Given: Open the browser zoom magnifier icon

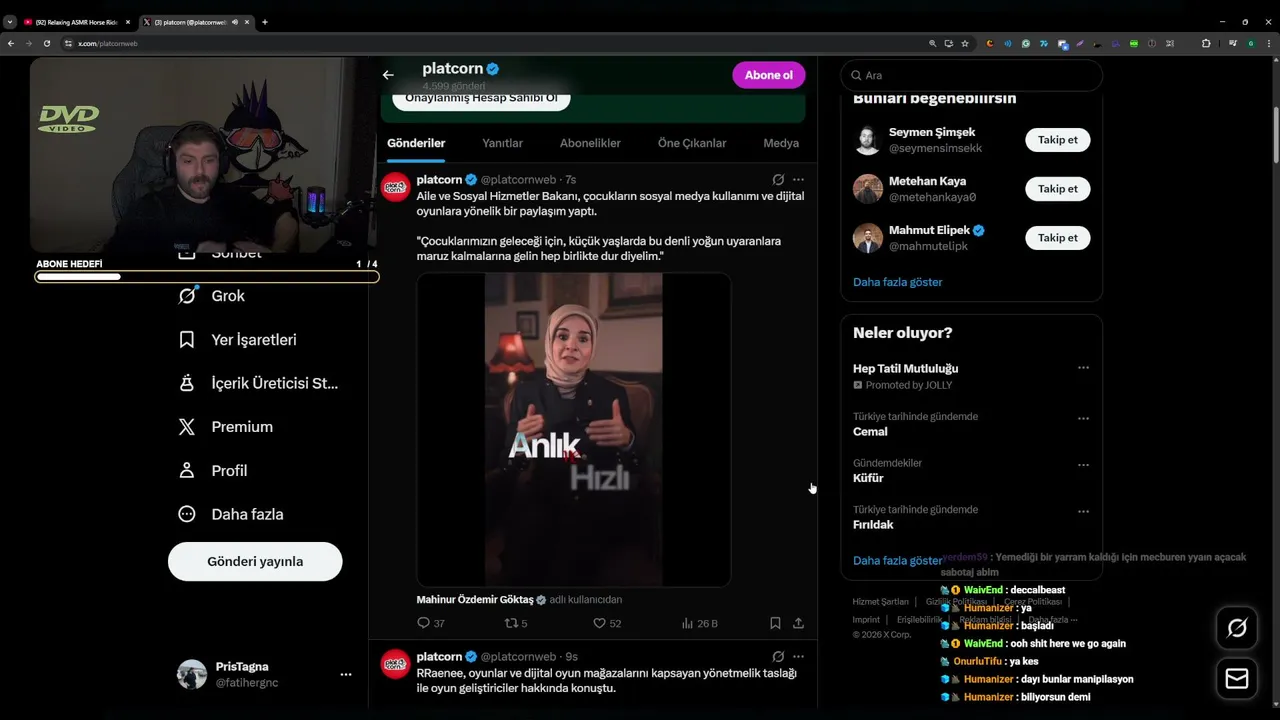Looking at the screenshot, I should [933, 43].
